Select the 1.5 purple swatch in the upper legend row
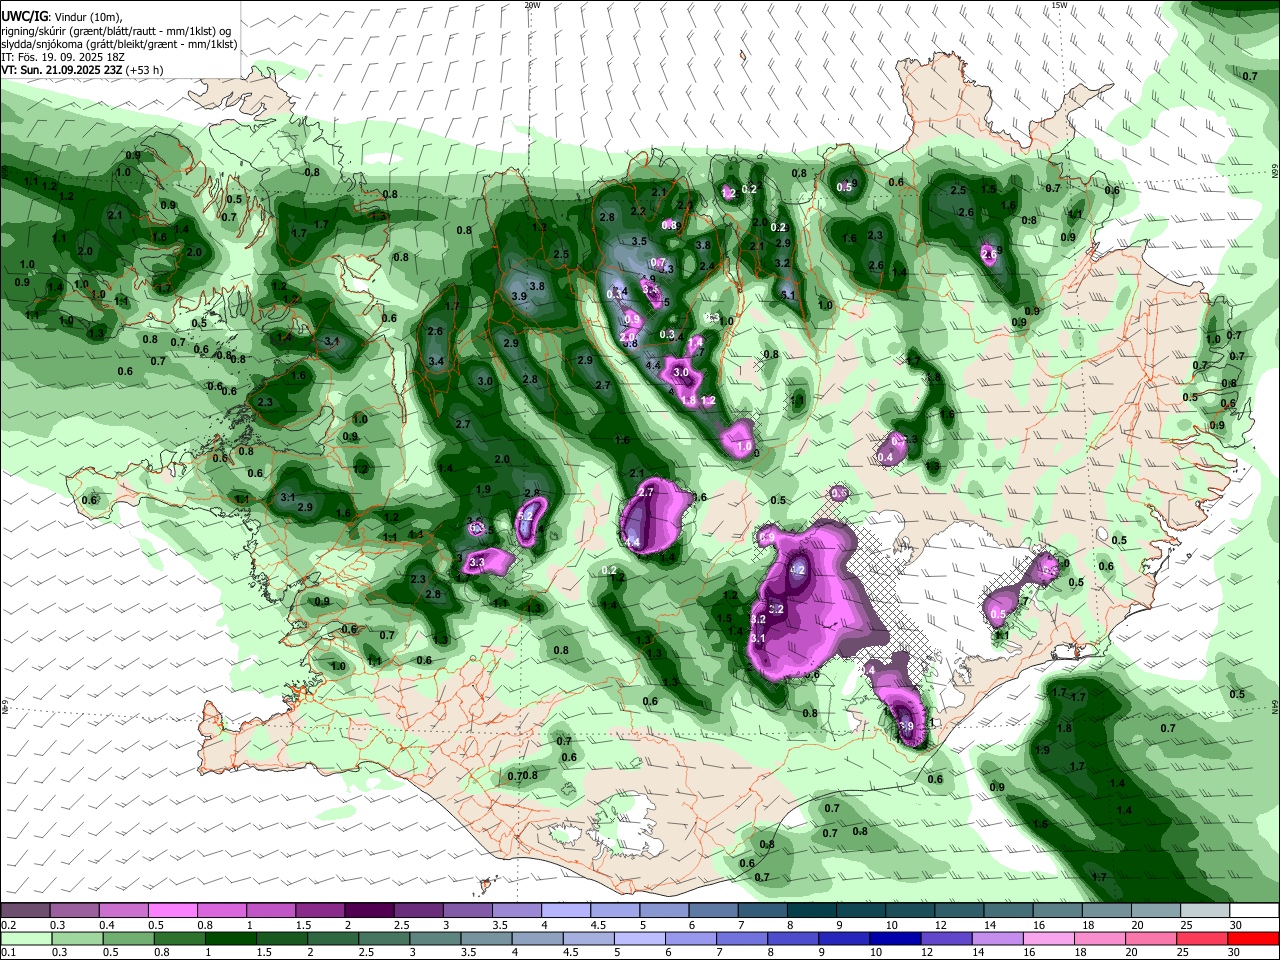Image resolution: width=1280 pixels, height=960 pixels. 319,911
